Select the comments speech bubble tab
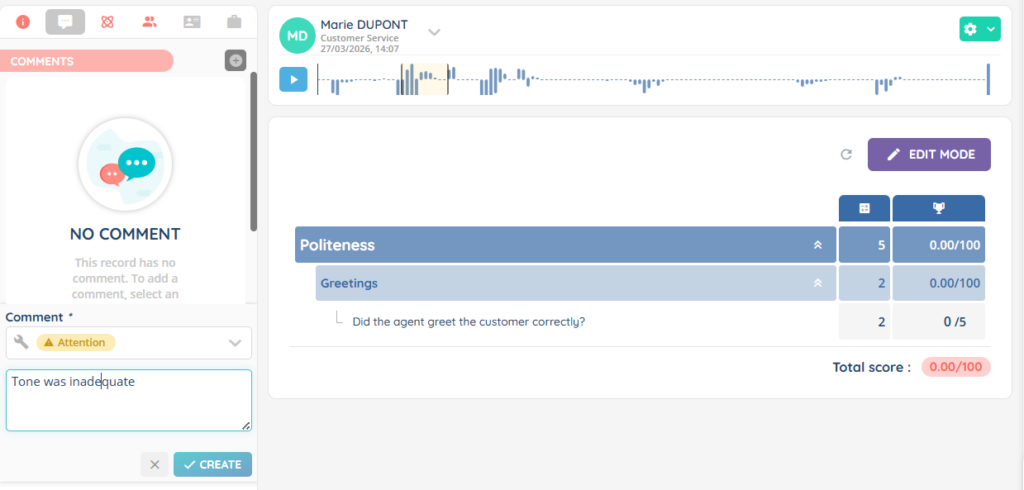 (65, 21)
